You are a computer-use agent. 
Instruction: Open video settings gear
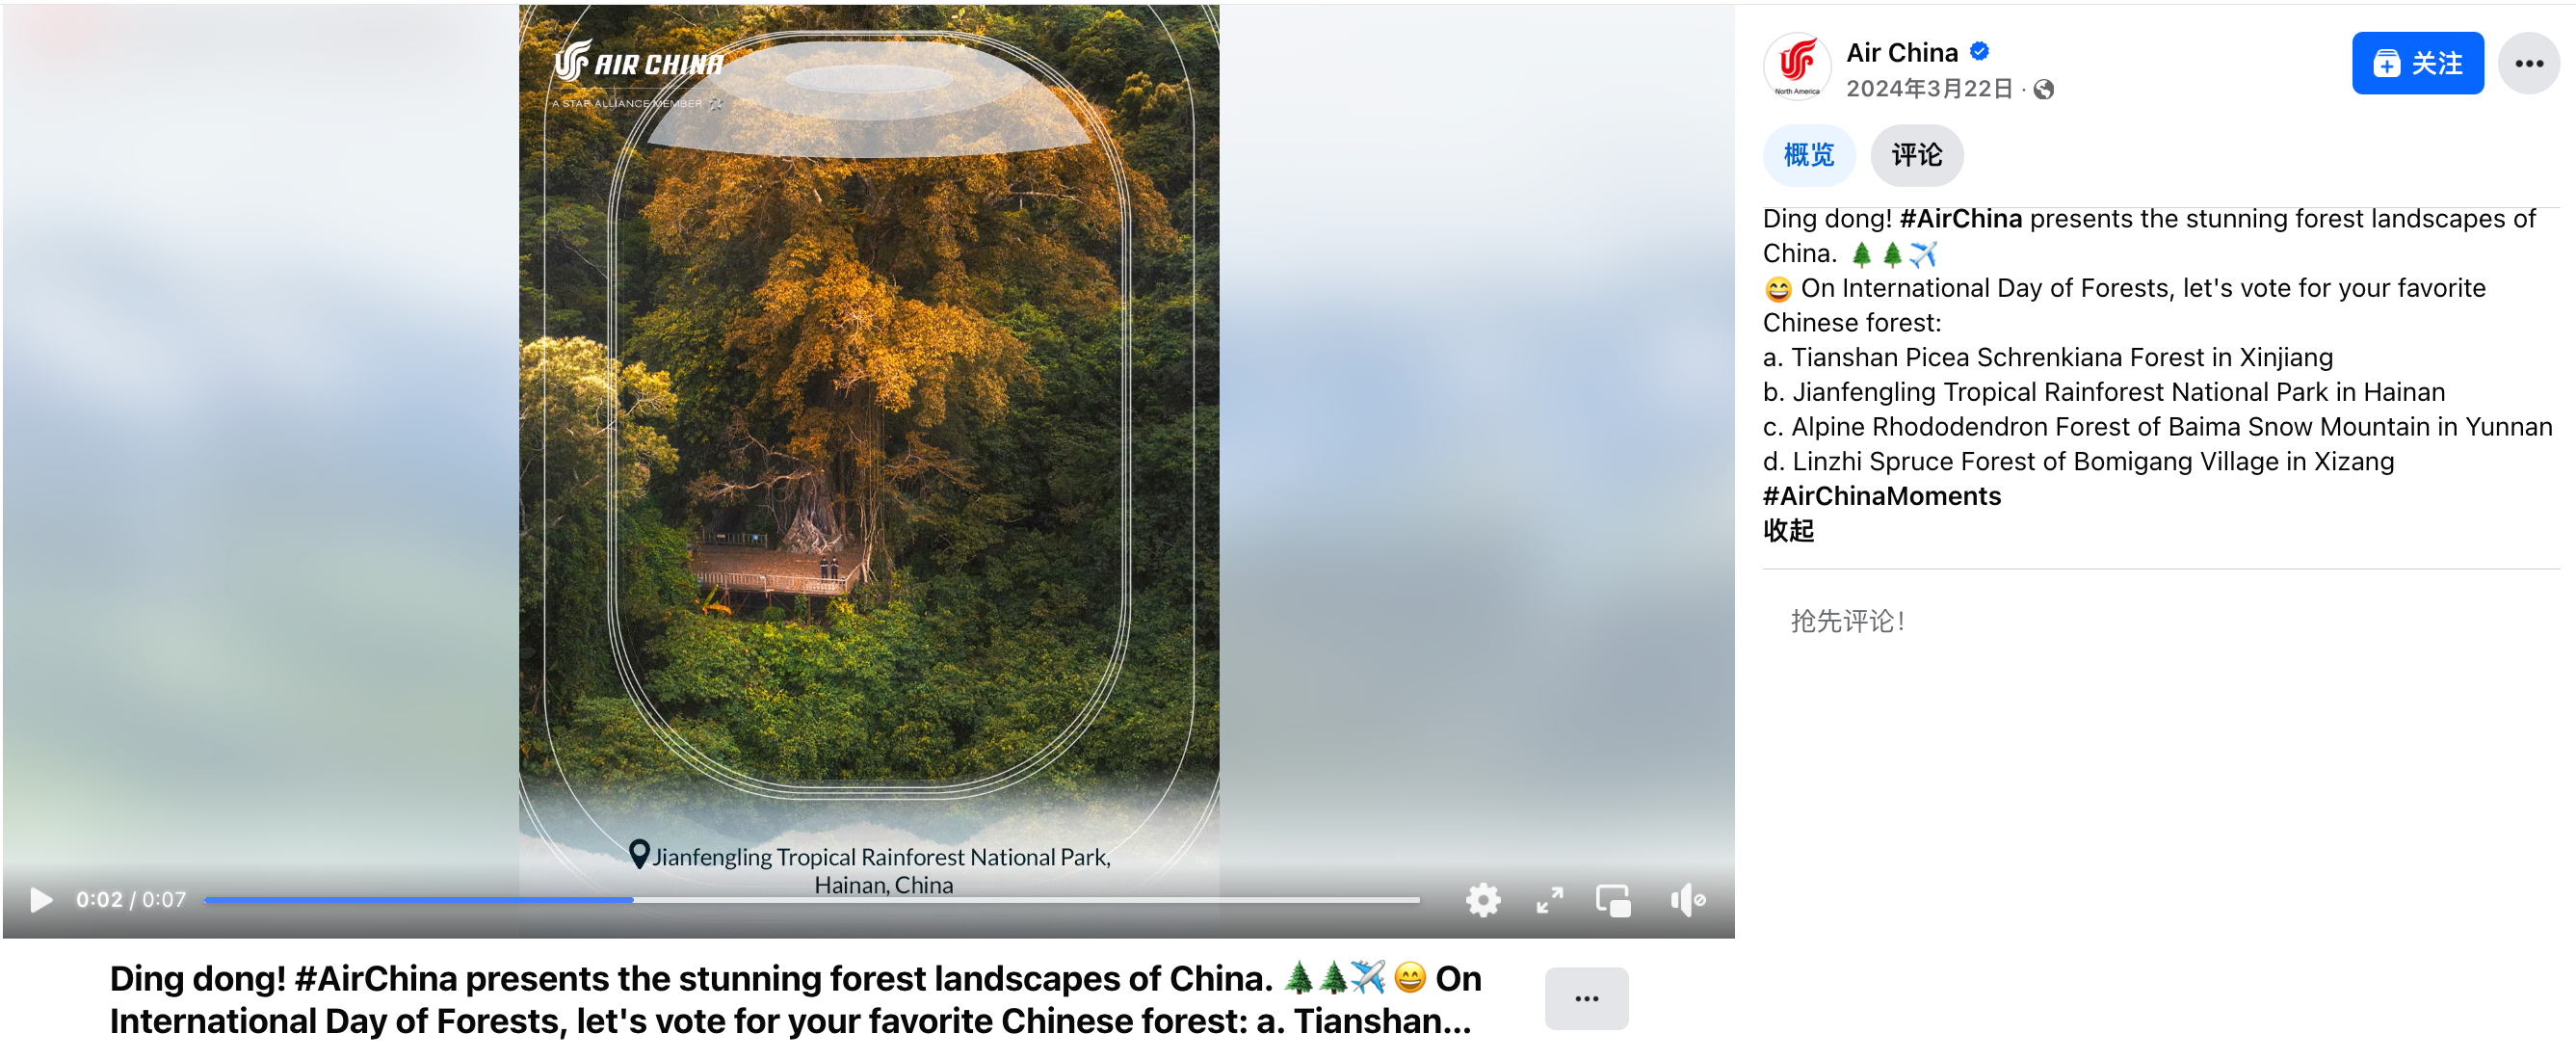coord(1482,900)
